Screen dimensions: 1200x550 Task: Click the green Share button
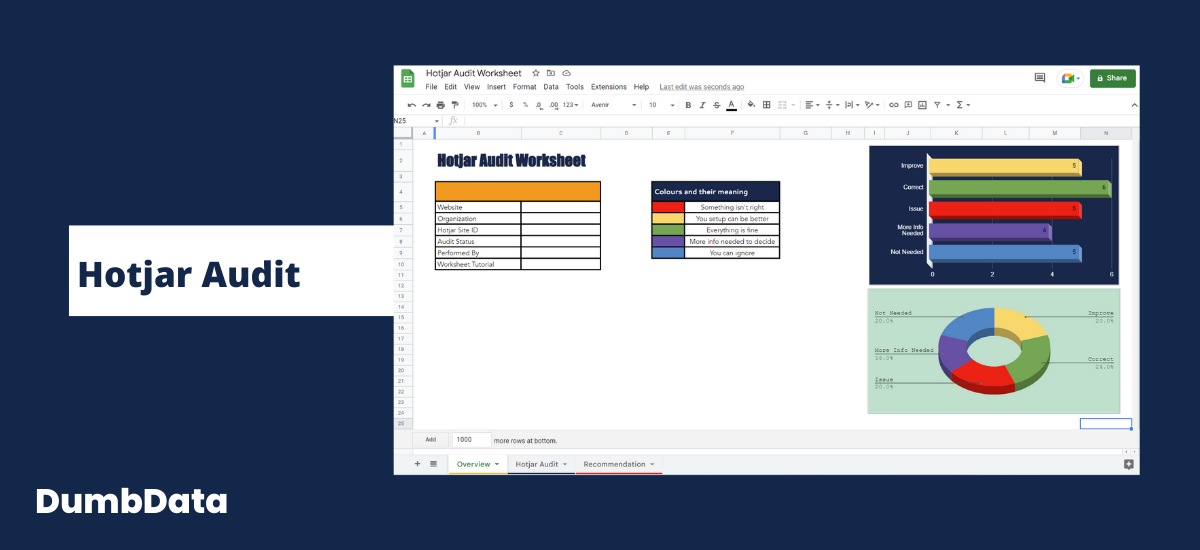(1112, 78)
